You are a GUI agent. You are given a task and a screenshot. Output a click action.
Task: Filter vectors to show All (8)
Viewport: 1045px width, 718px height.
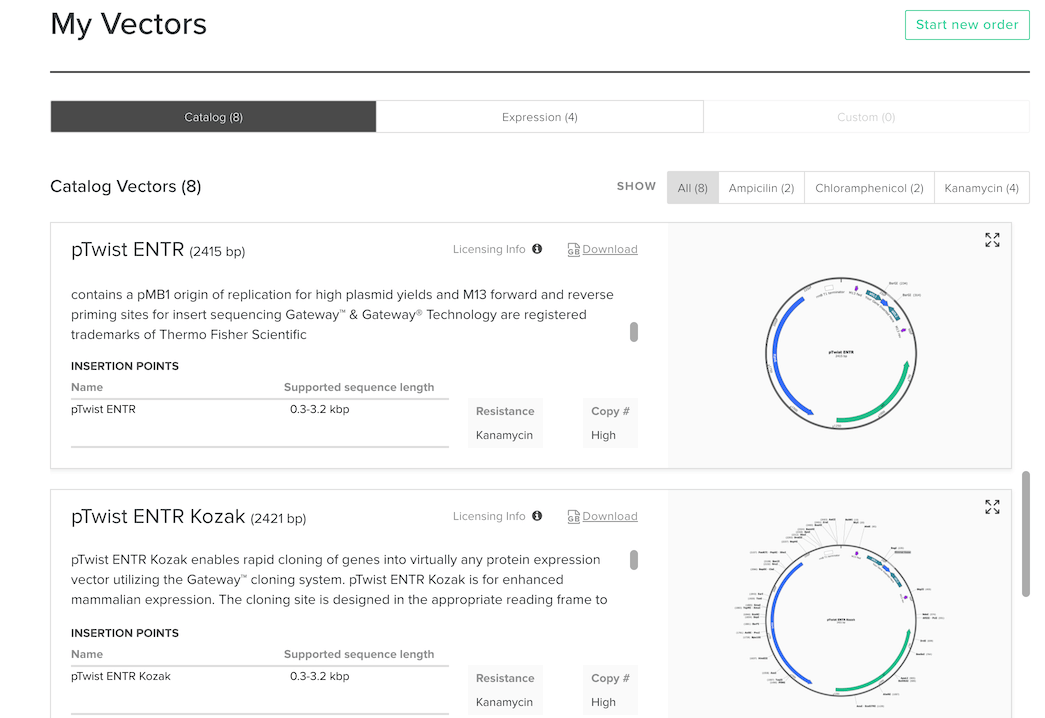(693, 188)
